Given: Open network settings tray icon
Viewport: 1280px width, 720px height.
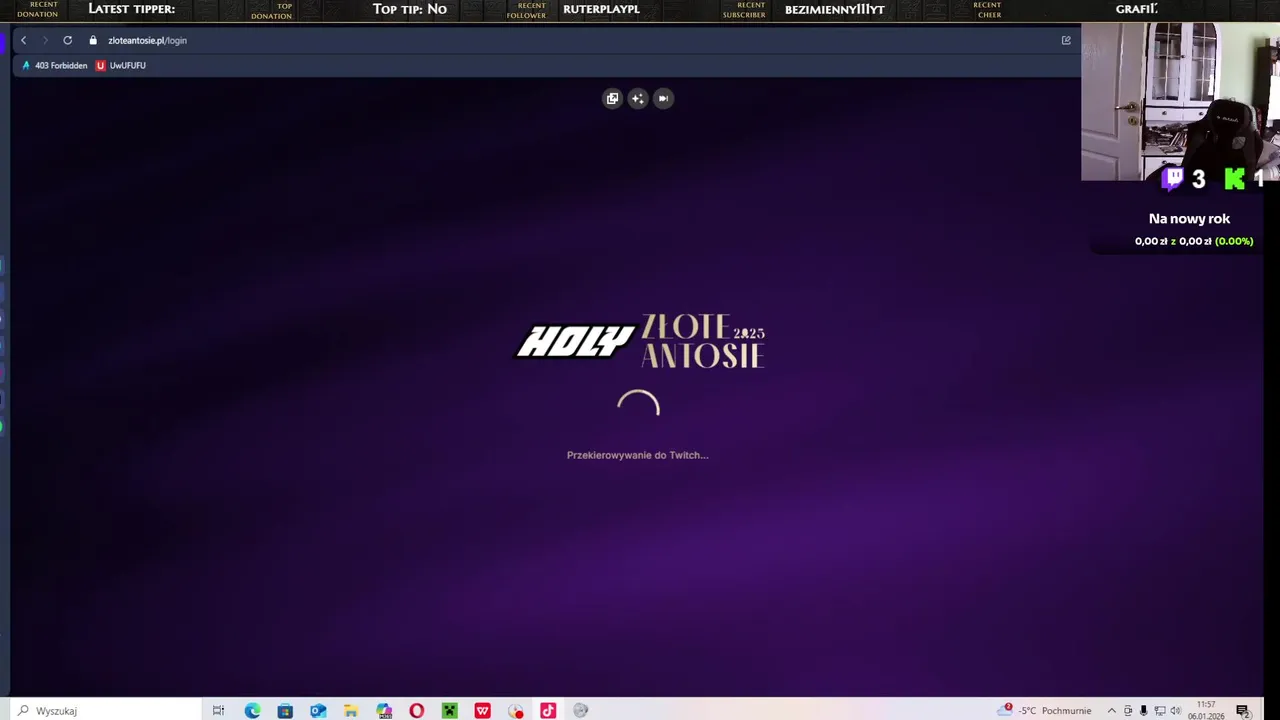Looking at the screenshot, I should click(1160, 711).
